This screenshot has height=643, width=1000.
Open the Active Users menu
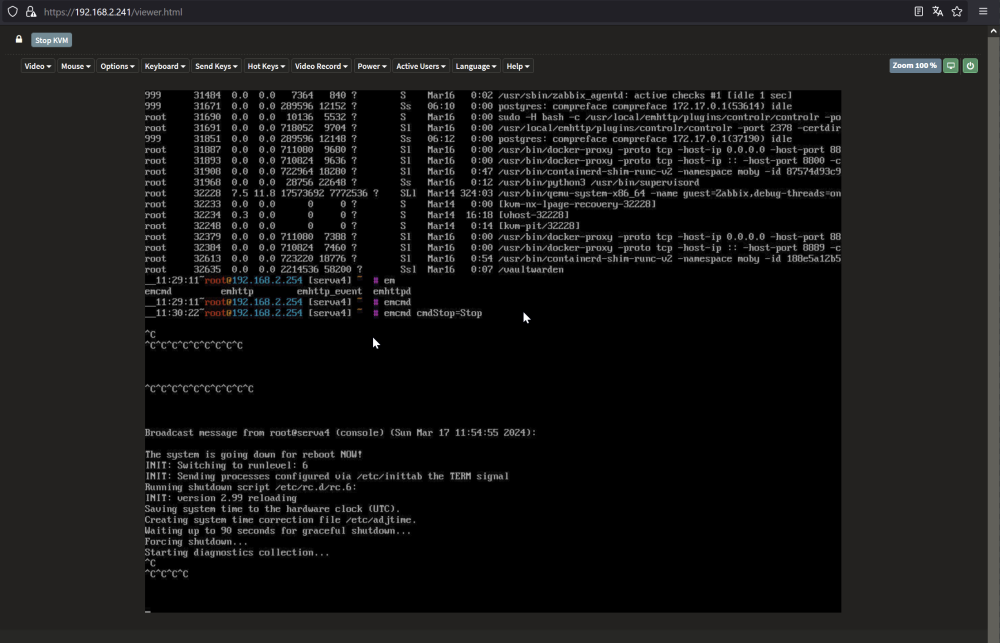421,66
